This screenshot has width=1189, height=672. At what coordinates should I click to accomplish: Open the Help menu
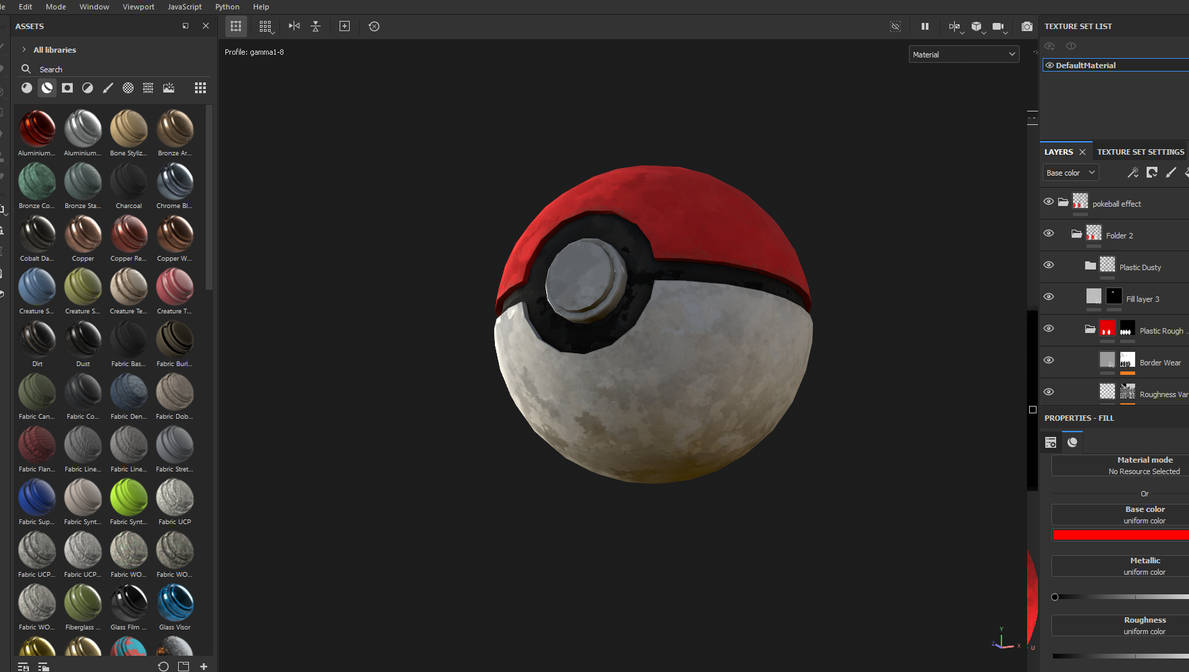coord(261,7)
